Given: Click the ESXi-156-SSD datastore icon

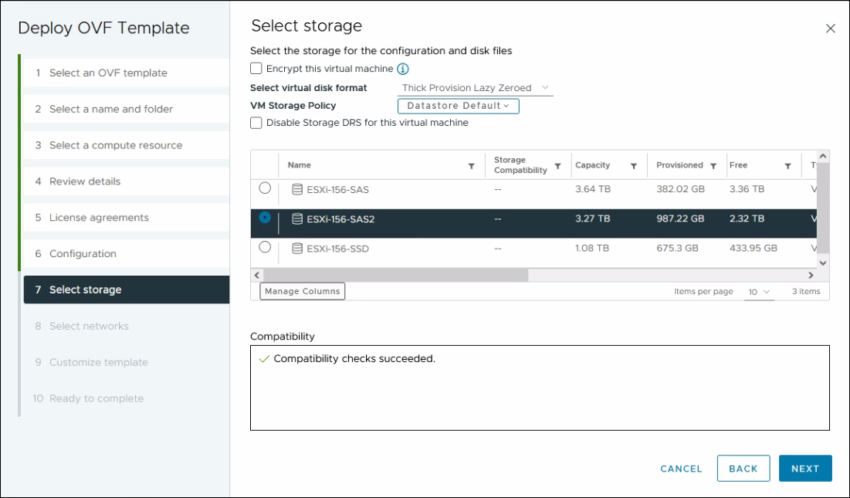Looking at the screenshot, I should [x=296, y=248].
